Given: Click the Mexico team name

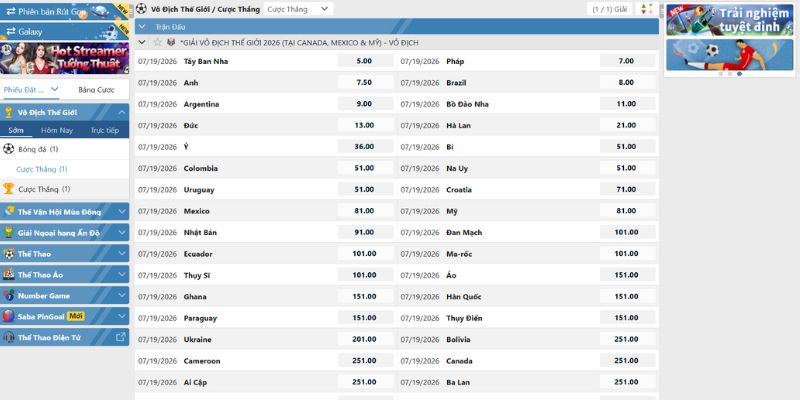Looking at the screenshot, I should pyautogui.click(x=196, y=211).
